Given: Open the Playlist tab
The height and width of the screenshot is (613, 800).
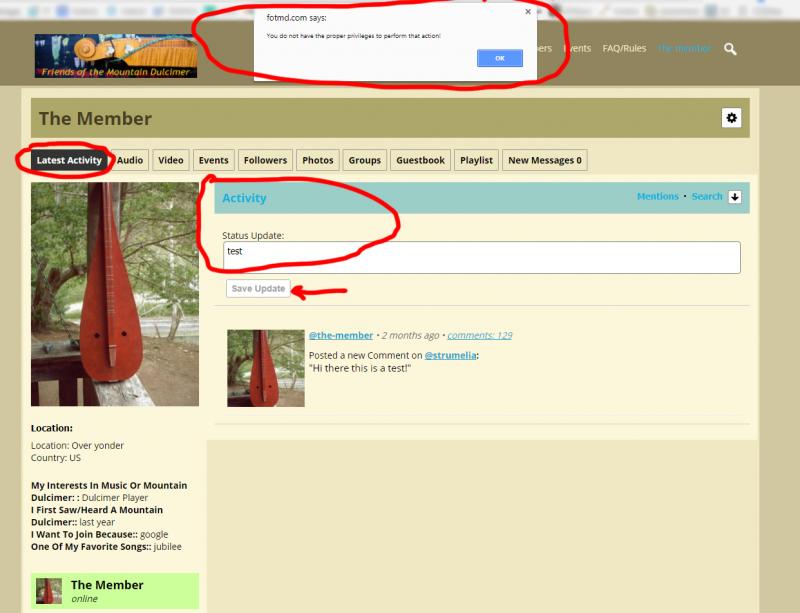Looking at the screenshot, I should [x=477, y=160].
